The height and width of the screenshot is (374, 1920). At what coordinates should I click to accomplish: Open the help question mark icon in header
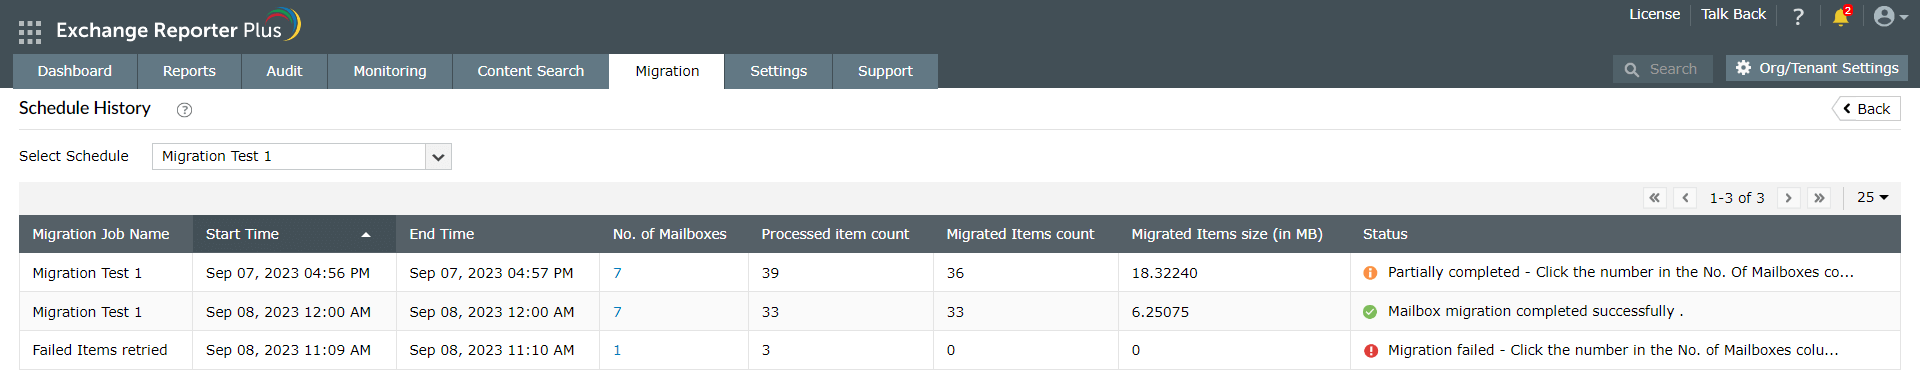[1798, 16]
